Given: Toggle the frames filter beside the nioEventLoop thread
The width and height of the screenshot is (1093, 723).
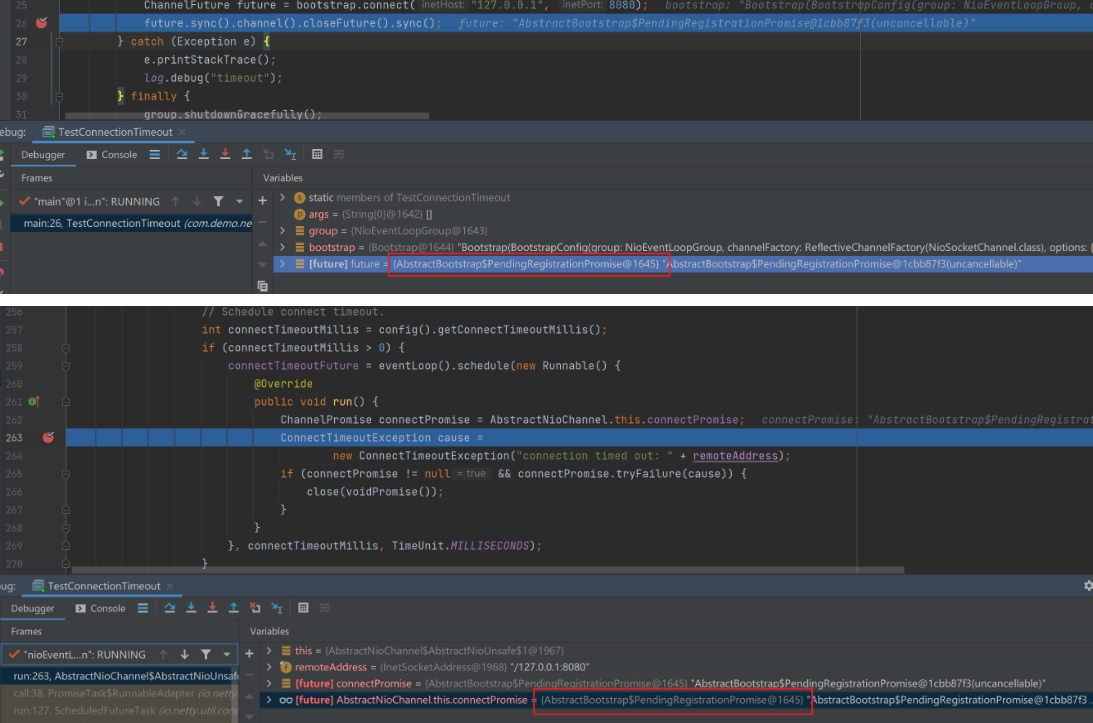Looking at the screenshot, I should click(x=206, y=655).
